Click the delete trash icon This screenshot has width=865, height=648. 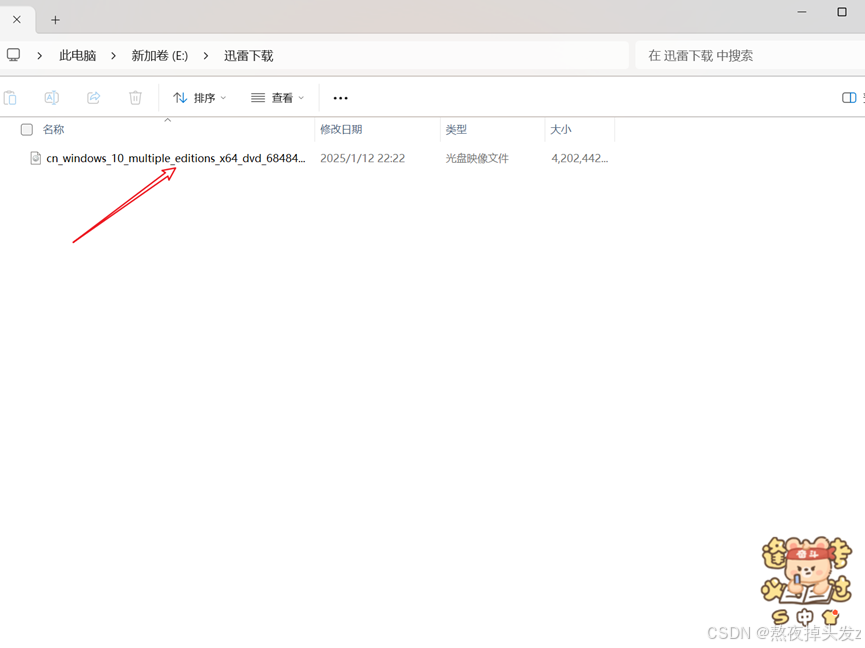coord(135,98)
